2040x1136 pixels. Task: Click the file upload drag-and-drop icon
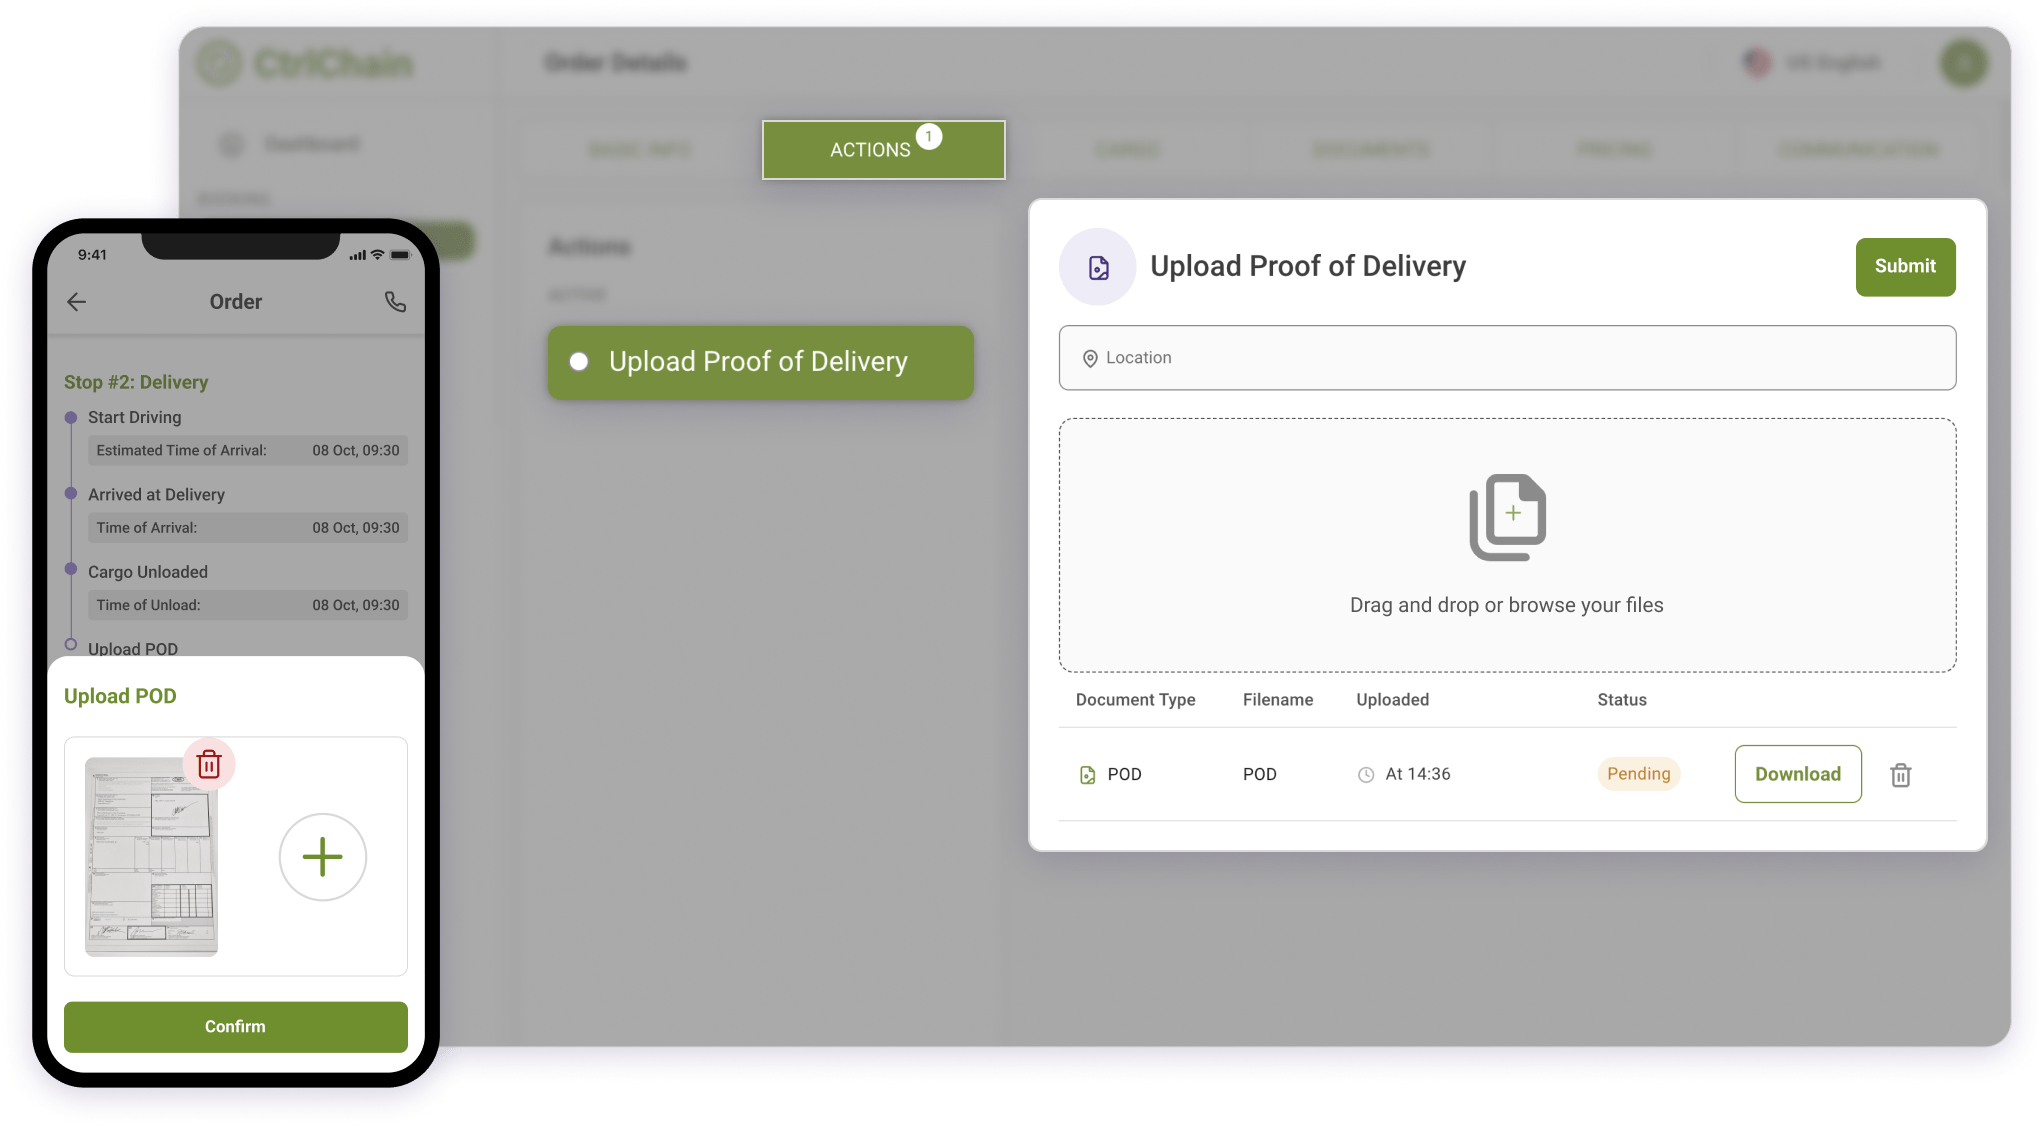click(1509, 519)
